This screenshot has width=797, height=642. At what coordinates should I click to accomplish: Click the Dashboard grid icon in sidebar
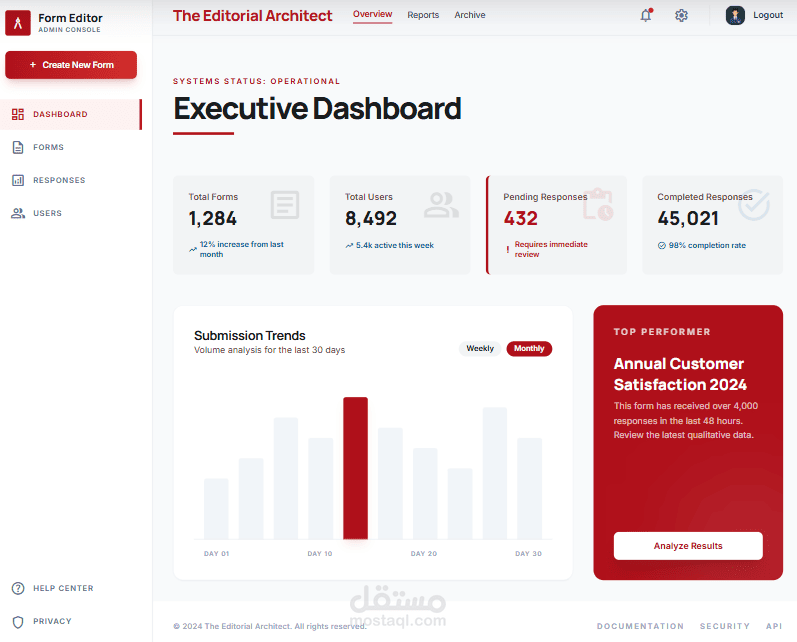pos(18,114)
